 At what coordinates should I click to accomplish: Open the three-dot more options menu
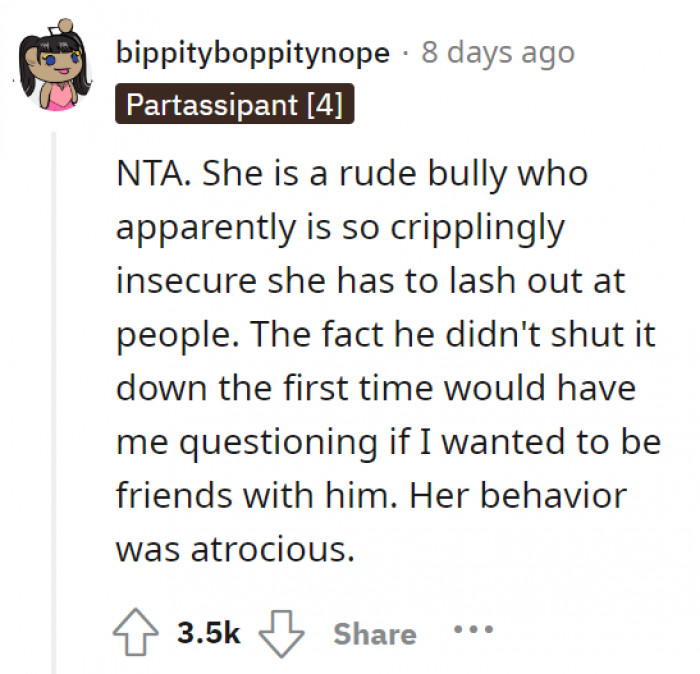472,632
